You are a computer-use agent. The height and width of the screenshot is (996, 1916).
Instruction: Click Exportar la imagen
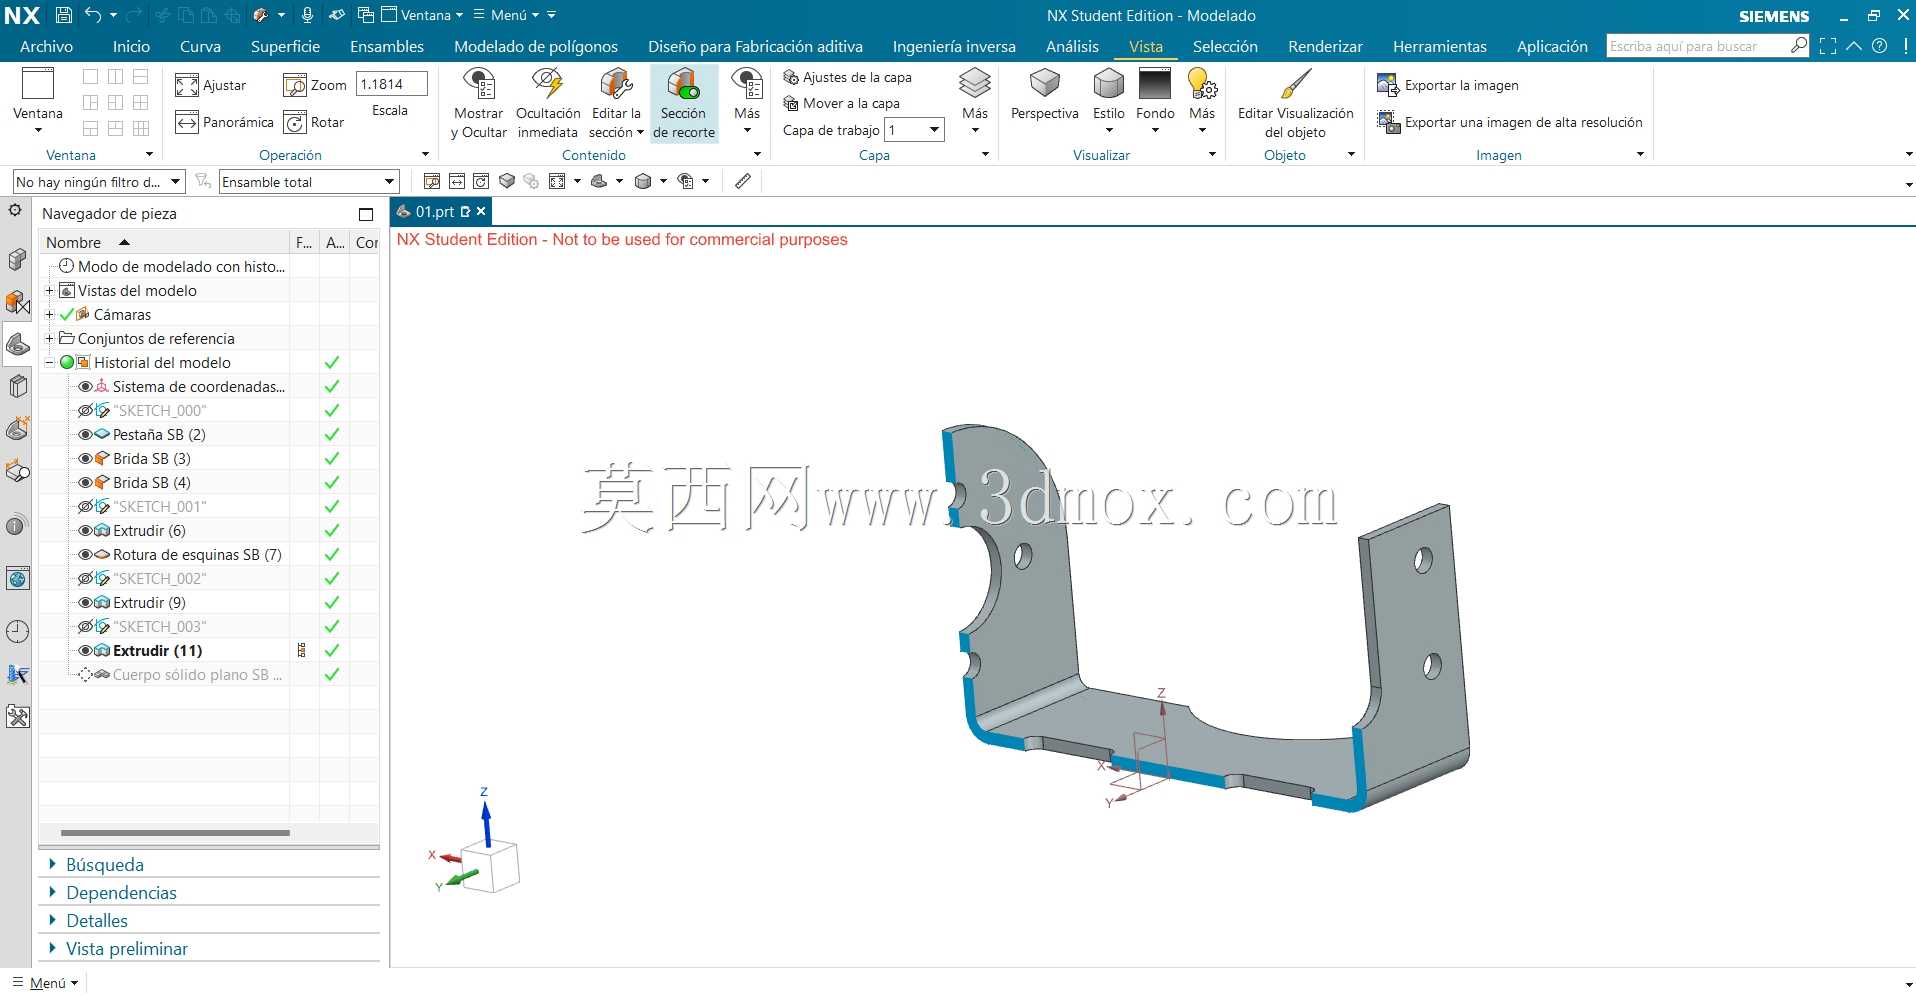click(x=1448, y=85)
